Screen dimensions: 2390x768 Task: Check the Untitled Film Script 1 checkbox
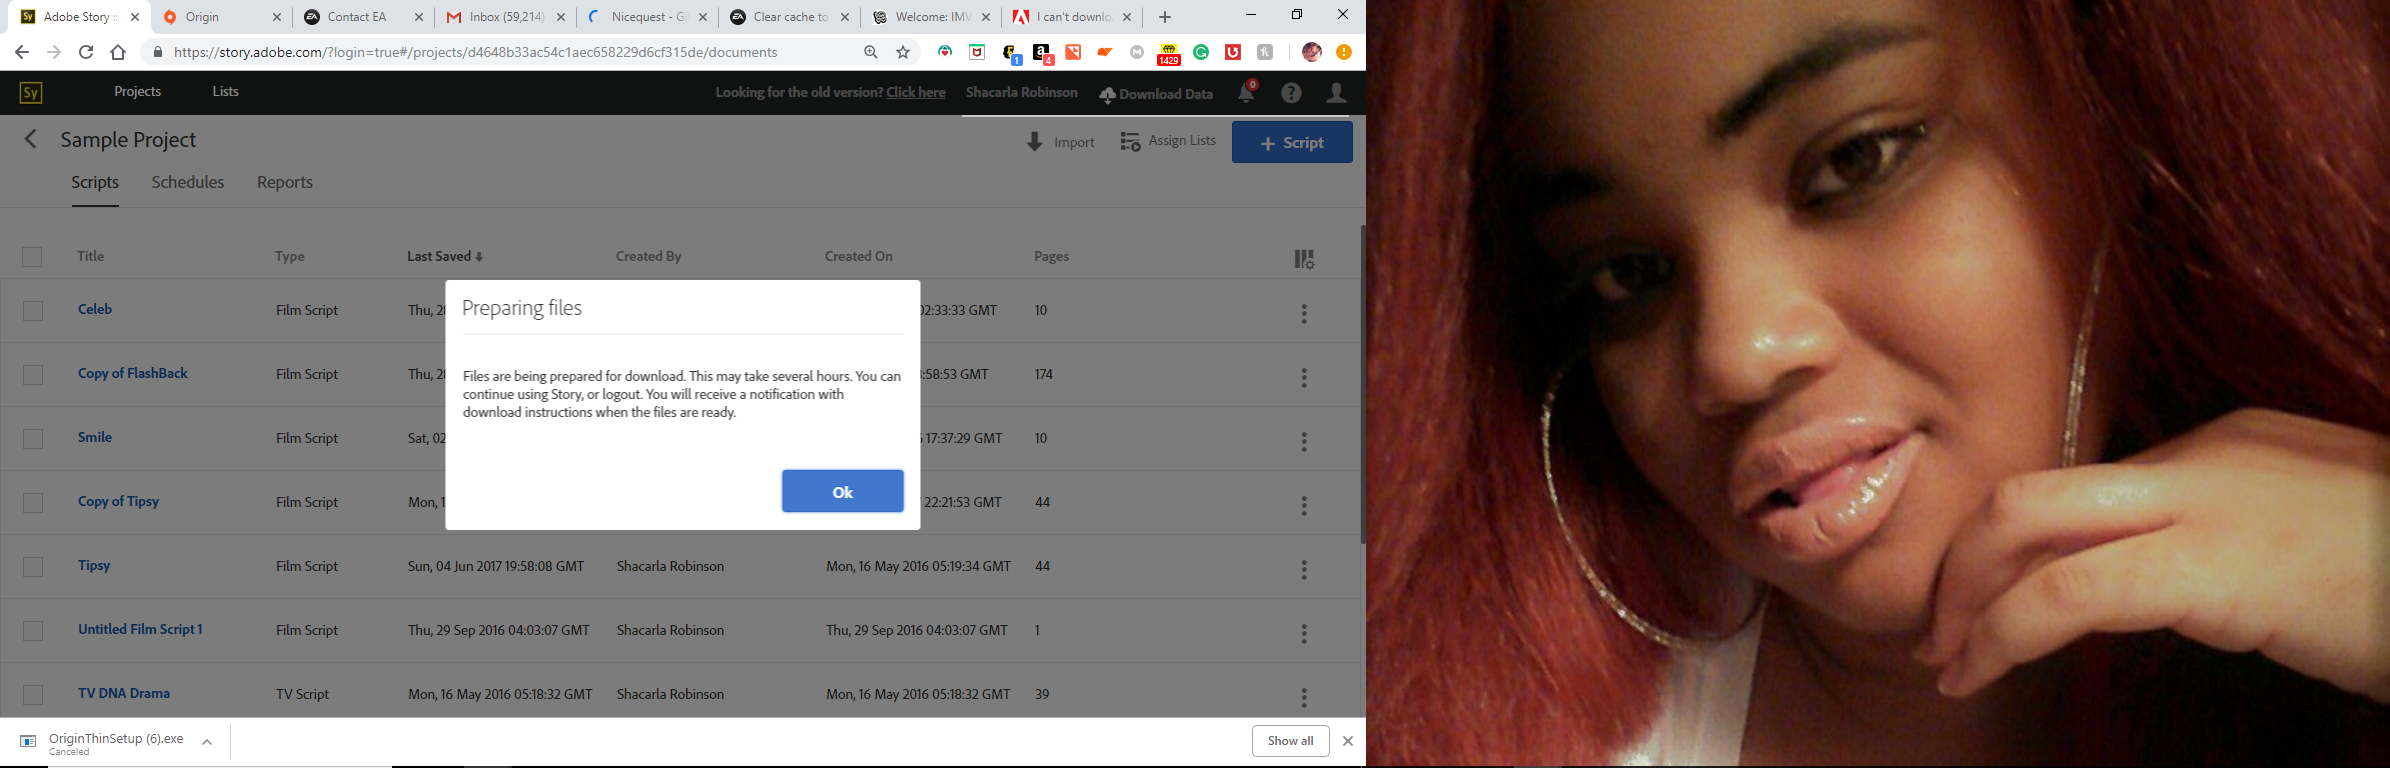(x=33, y=631)
